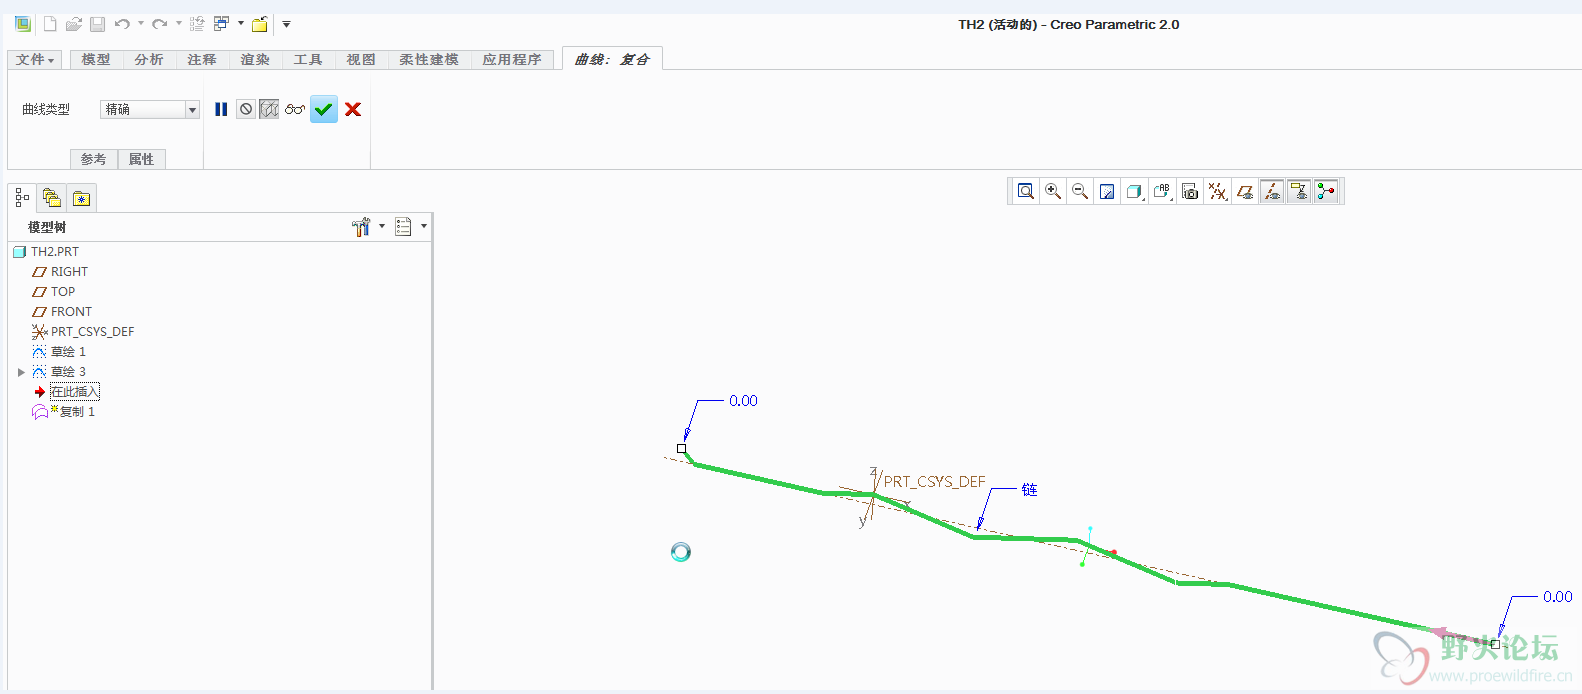Select the TOP datum plane

coord(54,292)
